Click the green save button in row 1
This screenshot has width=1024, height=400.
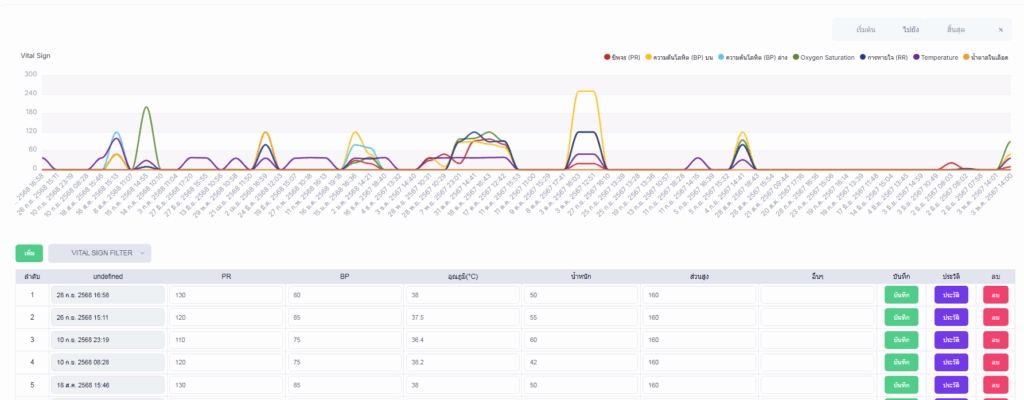(900, 295)
